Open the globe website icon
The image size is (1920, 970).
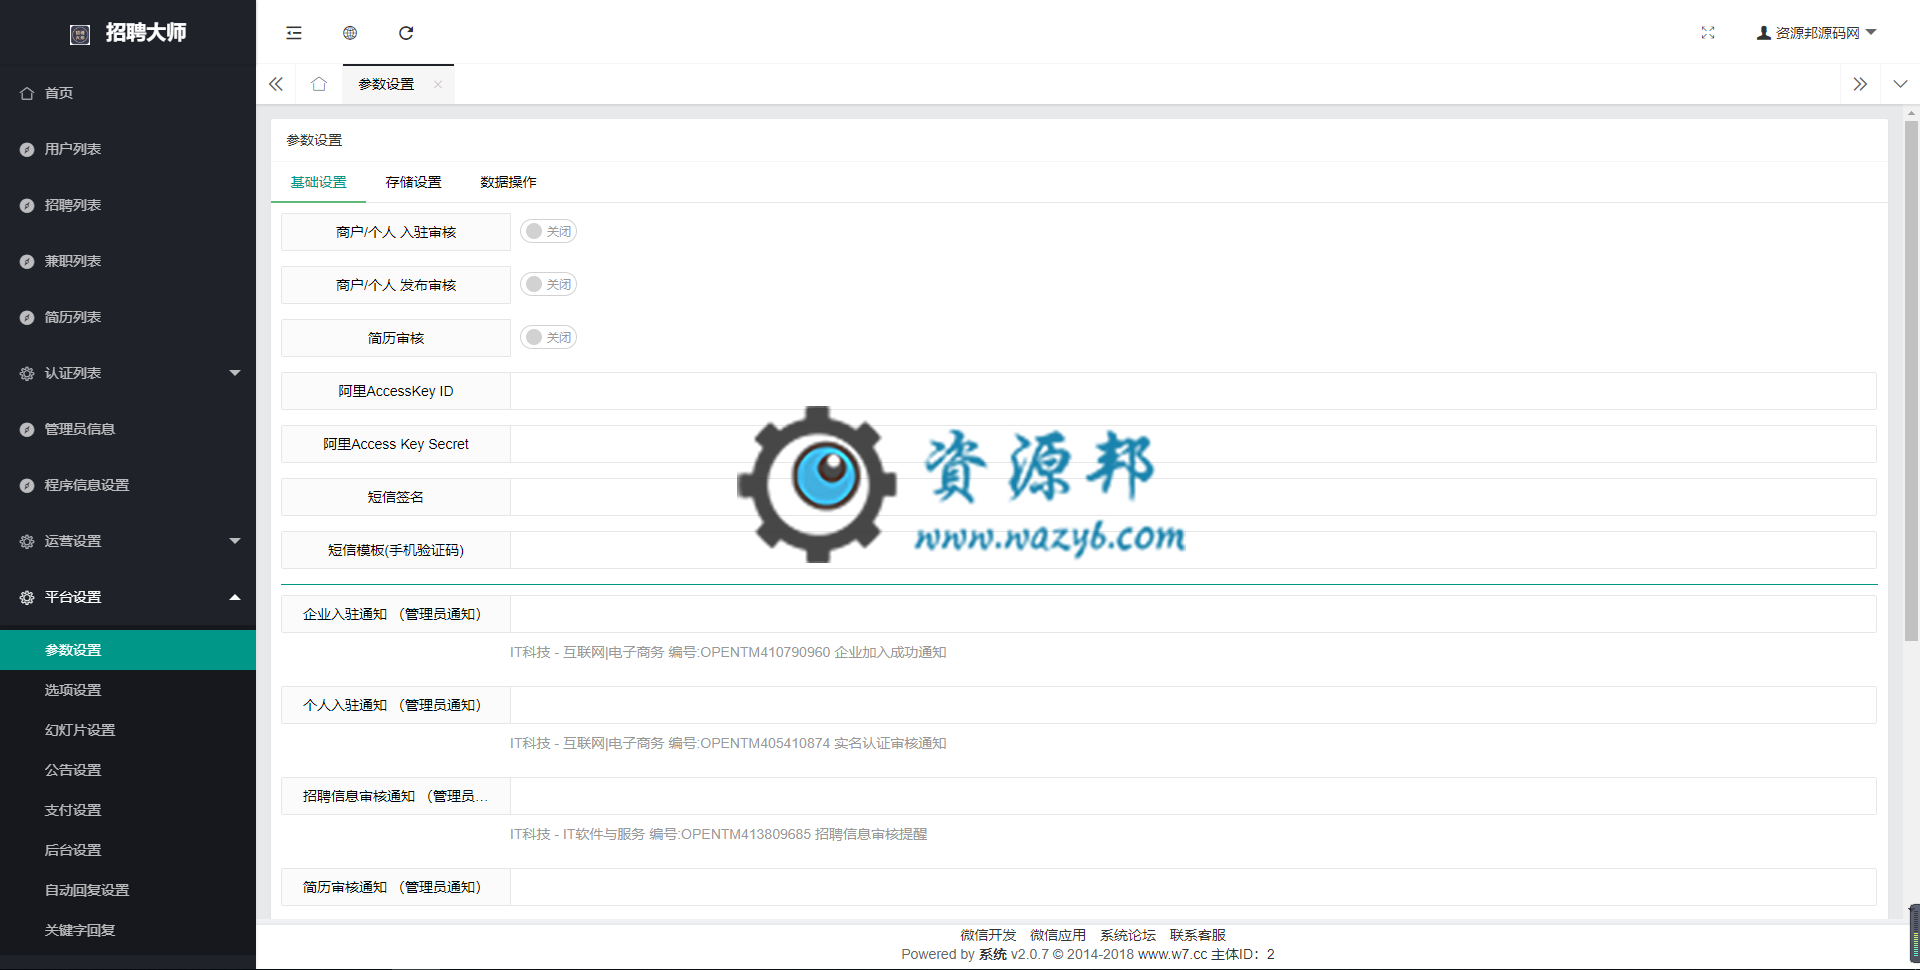pyautogui.click(x=350, y=33)
